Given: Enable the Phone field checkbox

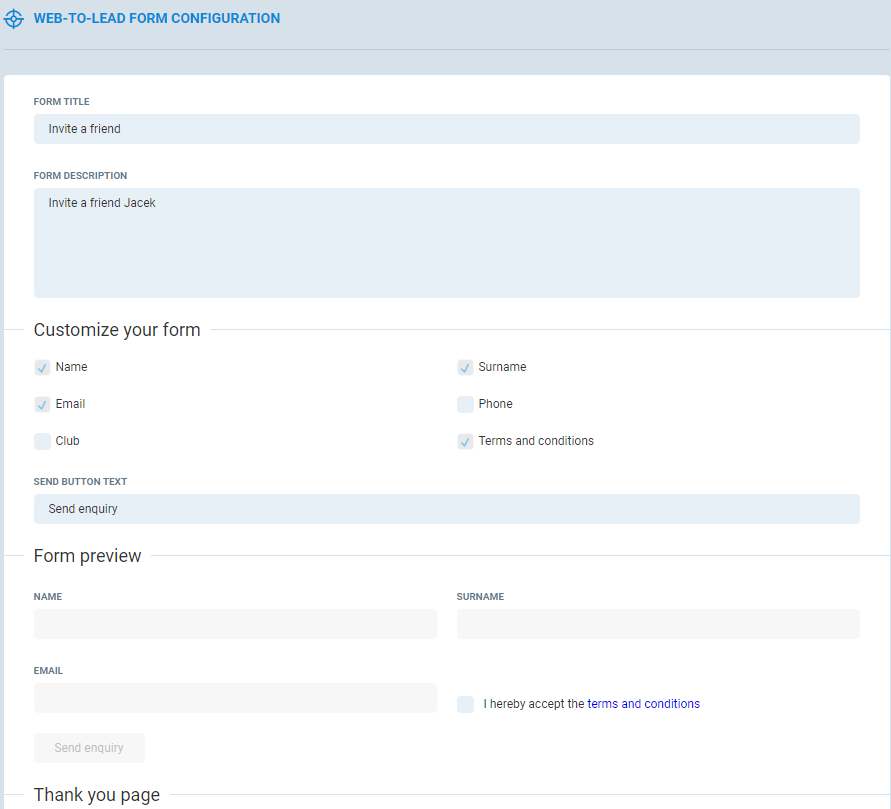Looking at the screenshot, I should point(465,404).
